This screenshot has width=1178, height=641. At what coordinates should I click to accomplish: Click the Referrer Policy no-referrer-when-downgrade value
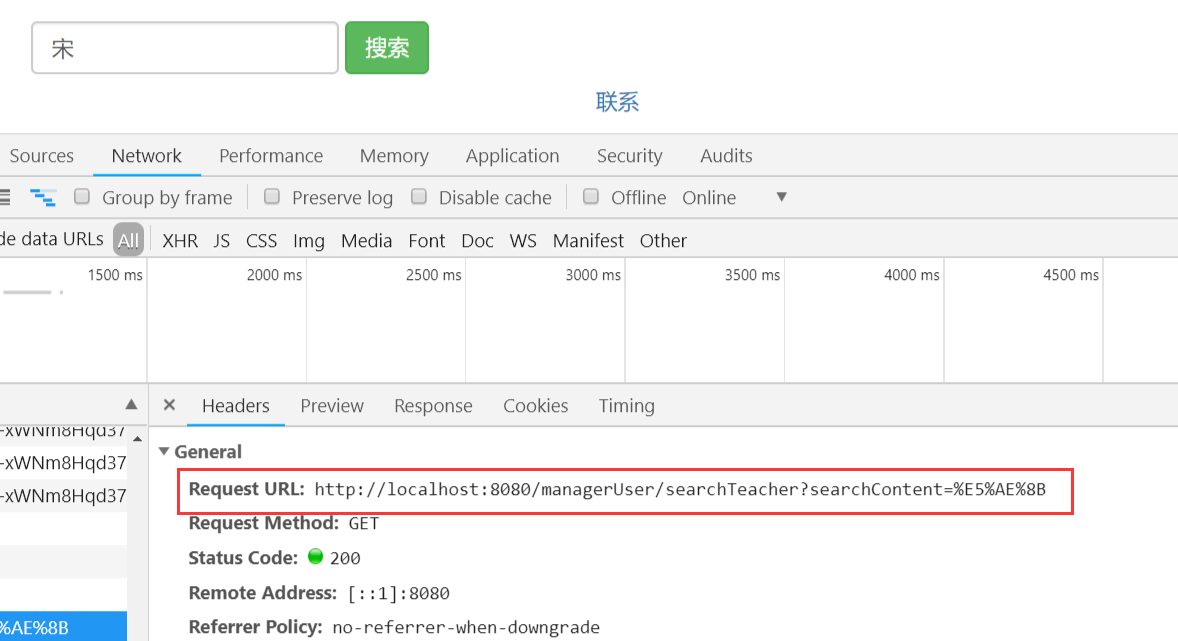[466, 627]
